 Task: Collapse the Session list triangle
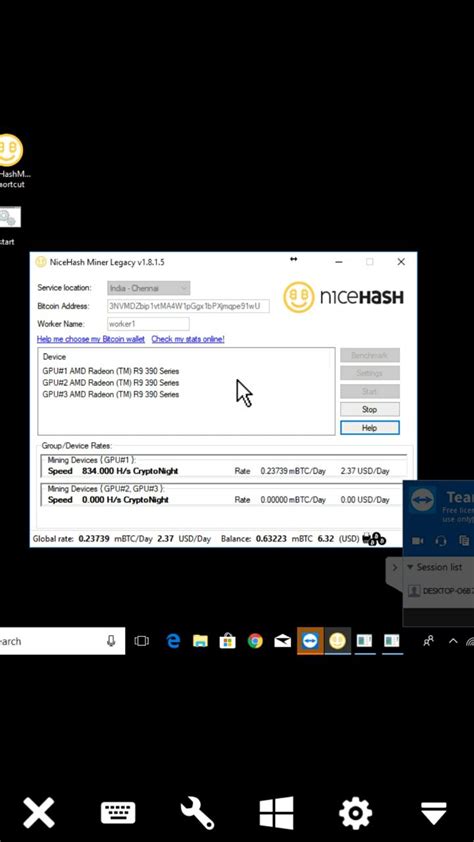coord(410,567)
